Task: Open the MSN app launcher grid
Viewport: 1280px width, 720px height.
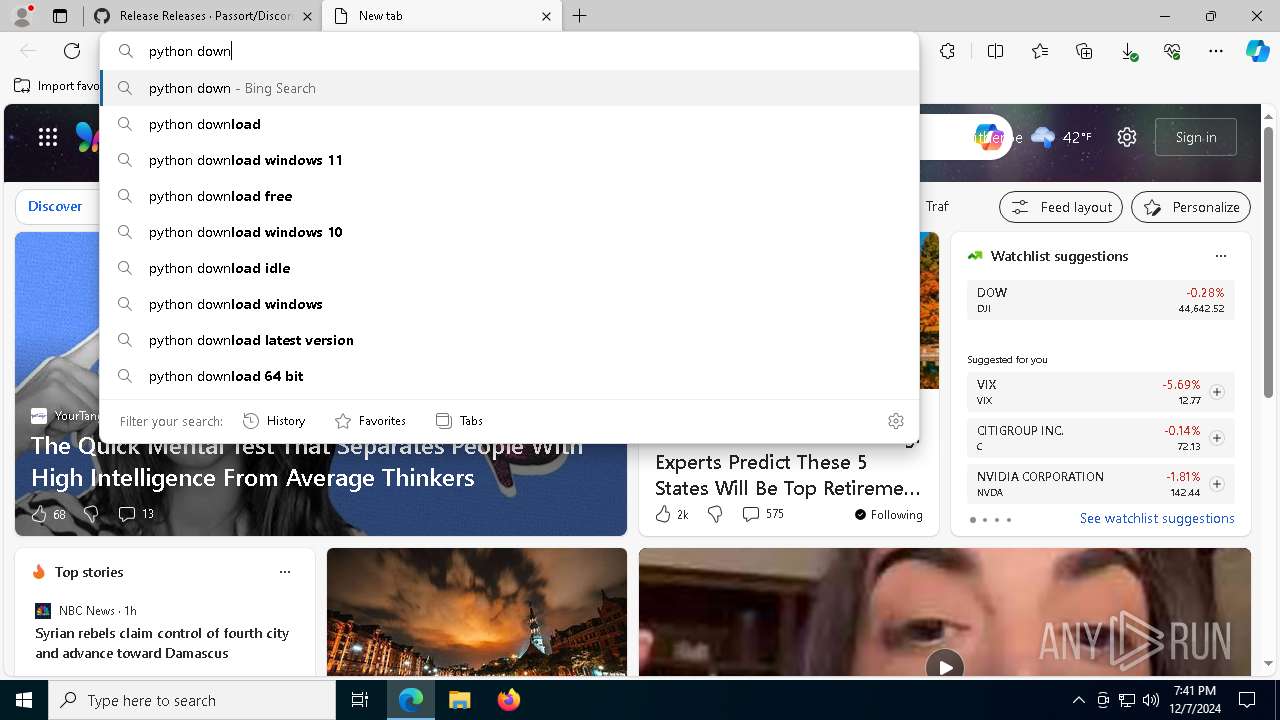Action: [x=48, y=138]
